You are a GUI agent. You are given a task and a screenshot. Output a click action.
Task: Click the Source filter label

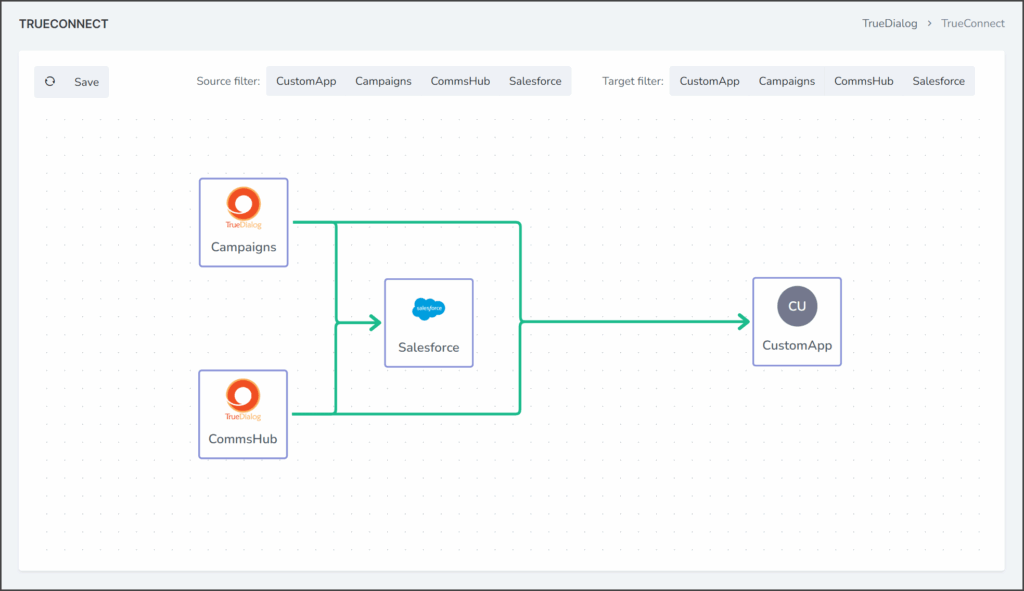click(228, 81)
